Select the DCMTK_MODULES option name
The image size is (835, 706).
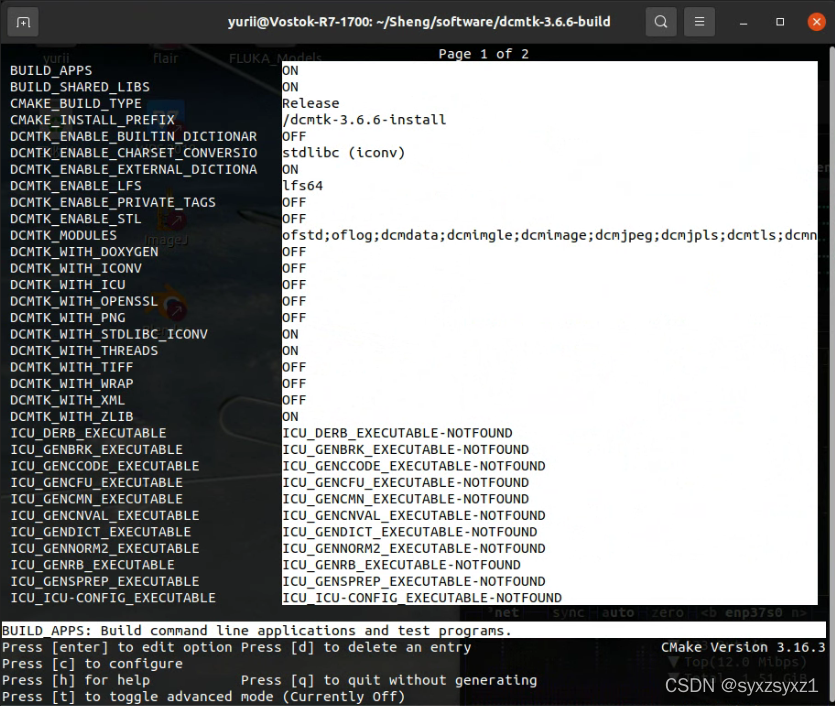pyautogui.click(x=63, y=235)
